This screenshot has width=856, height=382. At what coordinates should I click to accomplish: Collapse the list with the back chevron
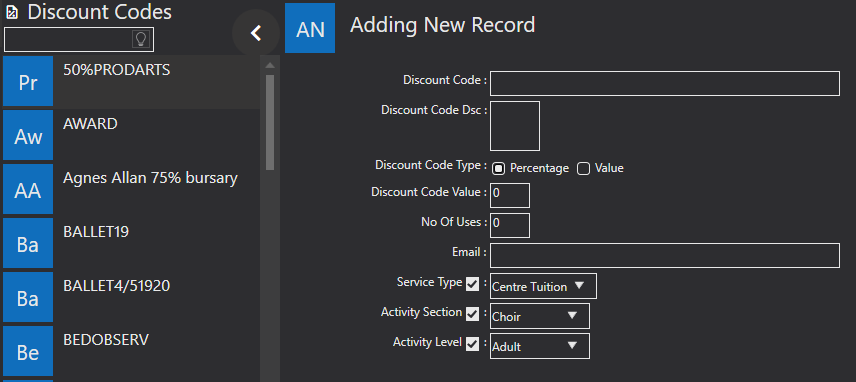click(256, 33)
